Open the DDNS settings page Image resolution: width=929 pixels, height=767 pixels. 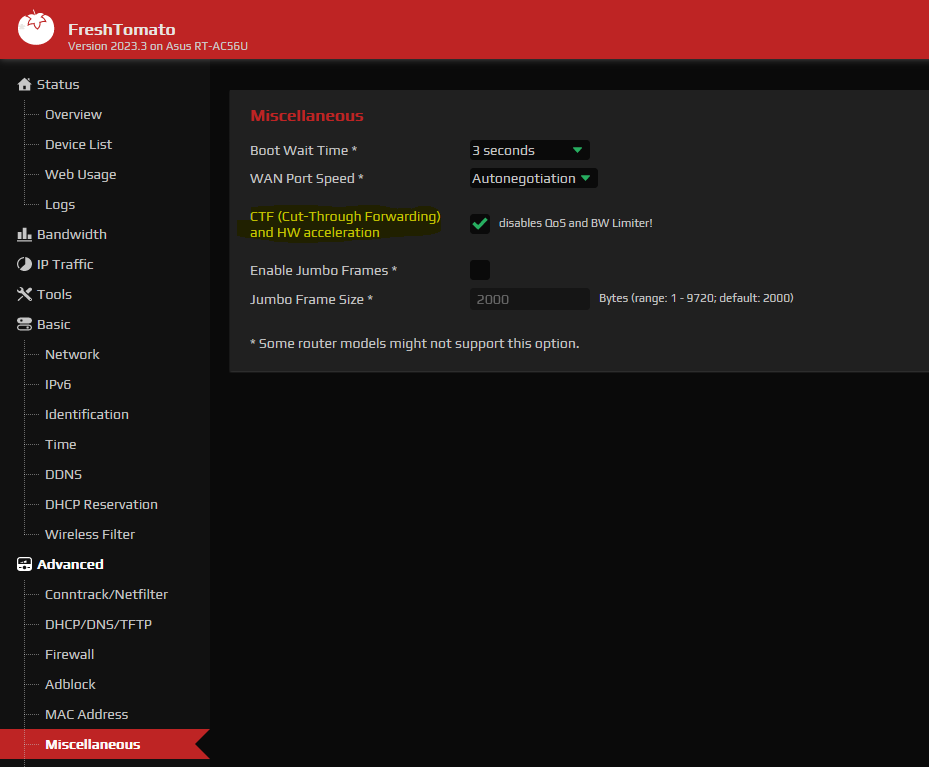point(63,474)
